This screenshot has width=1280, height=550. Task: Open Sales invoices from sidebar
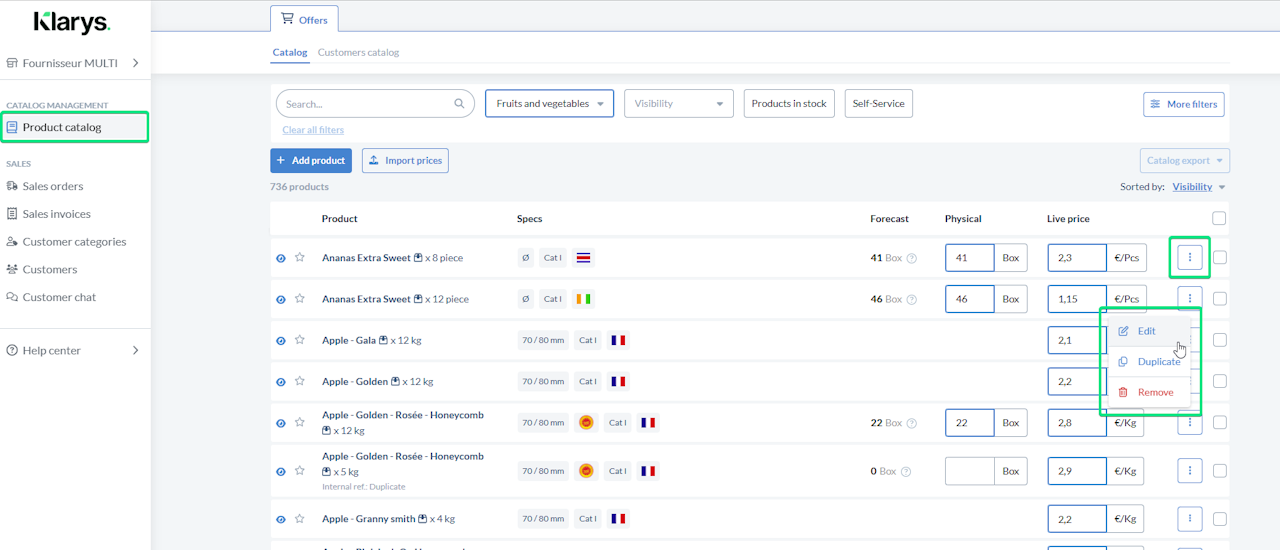[x=56, y=214]
